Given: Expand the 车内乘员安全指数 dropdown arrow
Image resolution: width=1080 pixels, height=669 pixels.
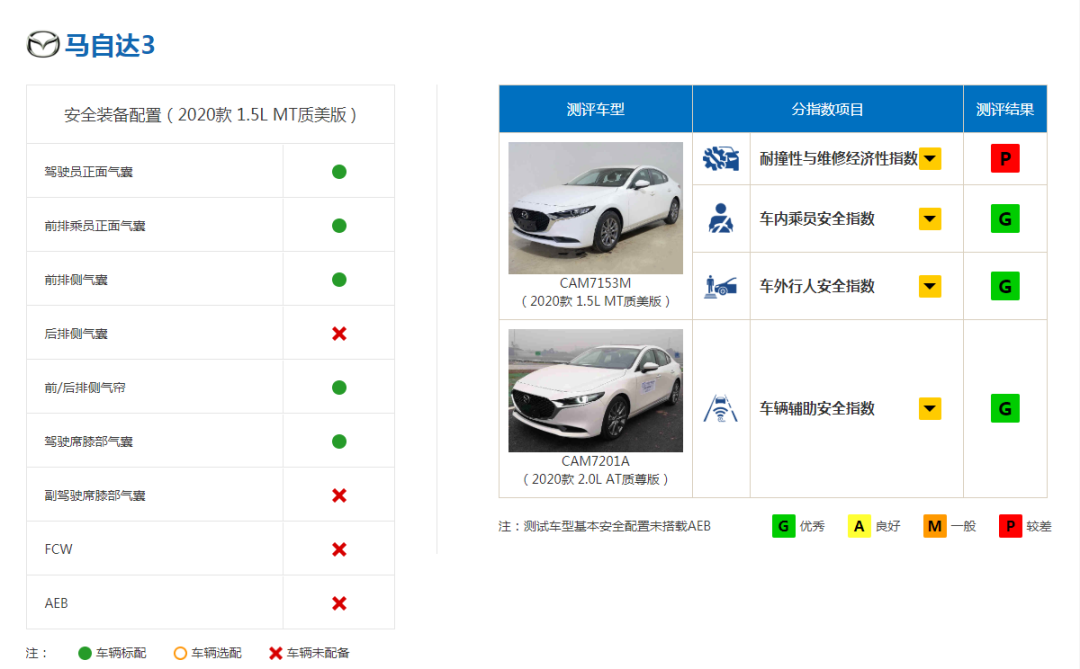Looking at the screenshot, I should point(930,218).
